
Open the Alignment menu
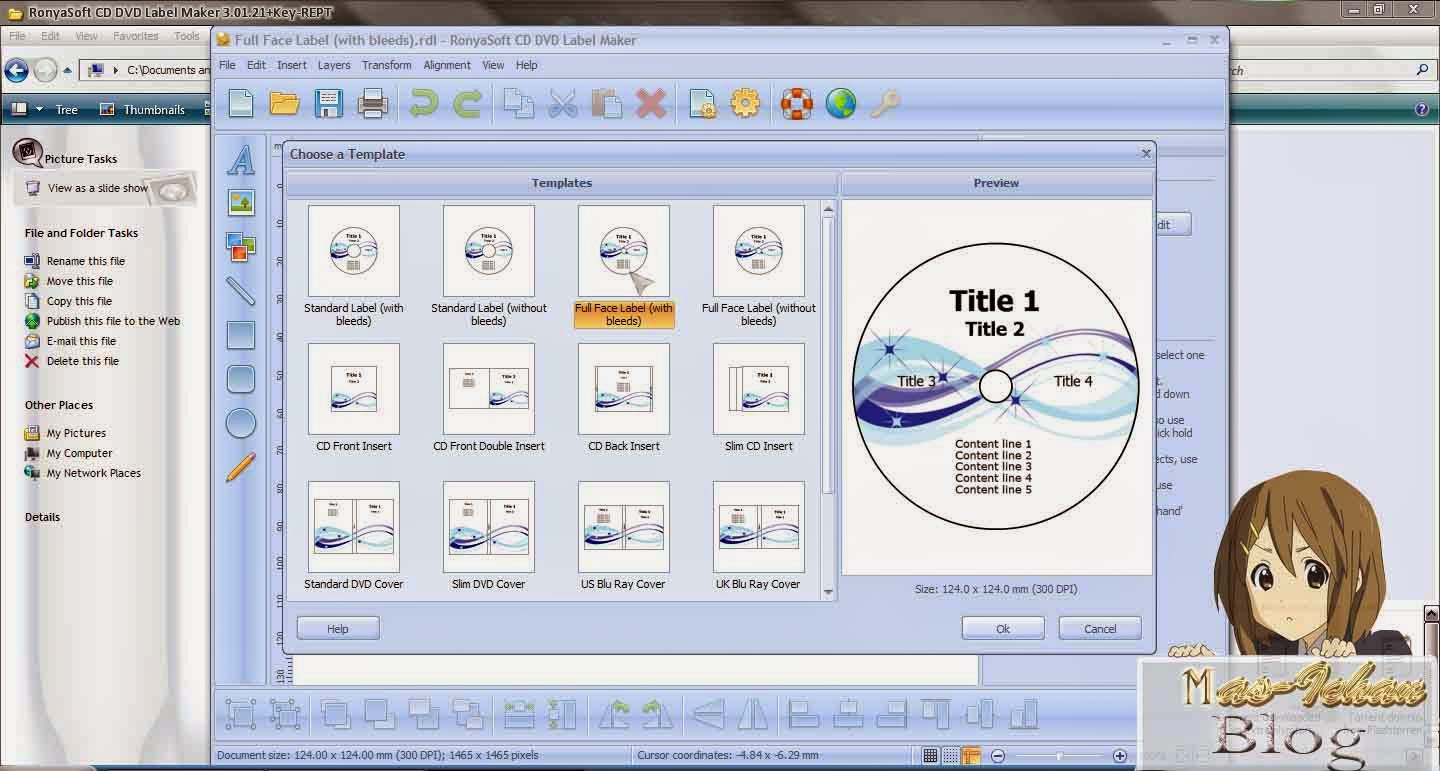[x=447, y=65]
